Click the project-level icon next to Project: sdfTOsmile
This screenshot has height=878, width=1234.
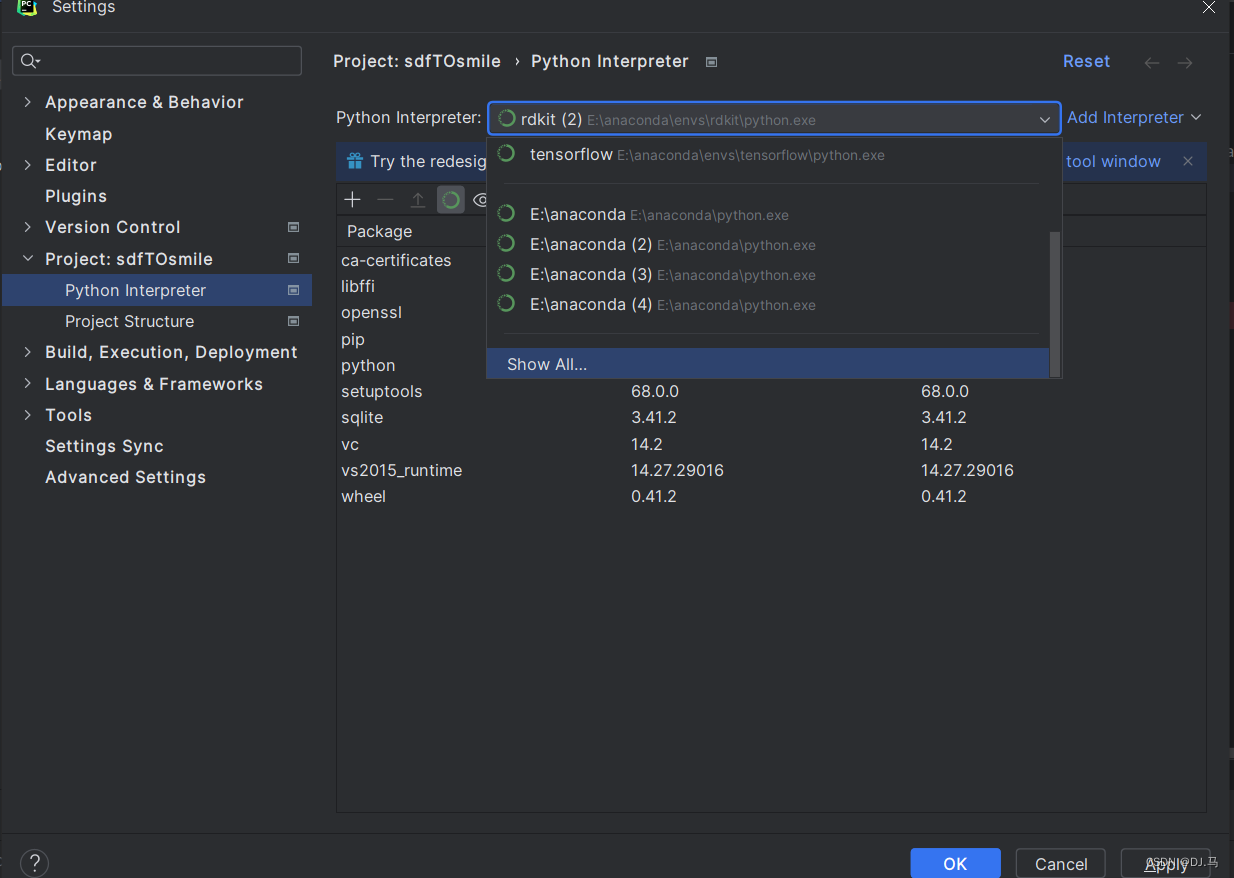[x=293, y=259]
